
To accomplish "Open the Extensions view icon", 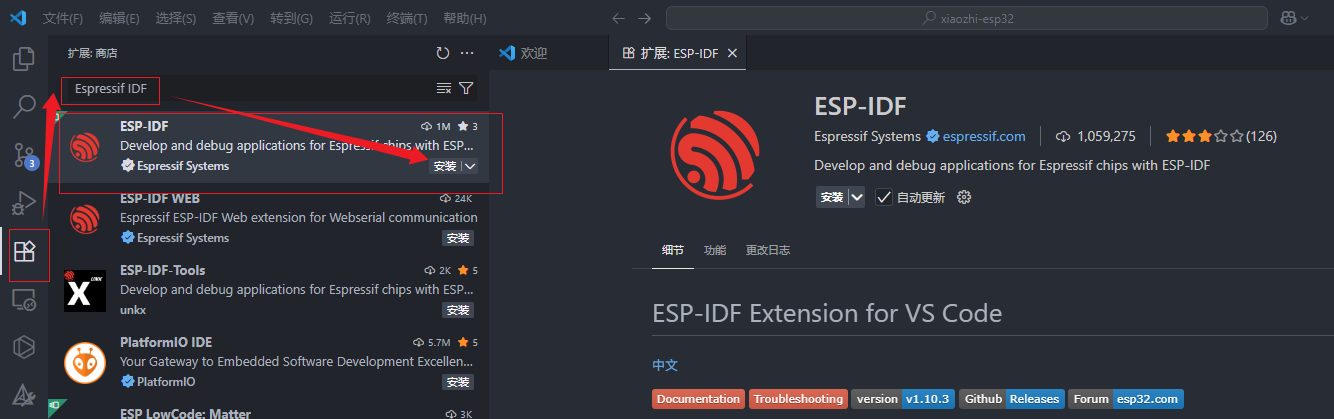I will (x=23, y=251).
